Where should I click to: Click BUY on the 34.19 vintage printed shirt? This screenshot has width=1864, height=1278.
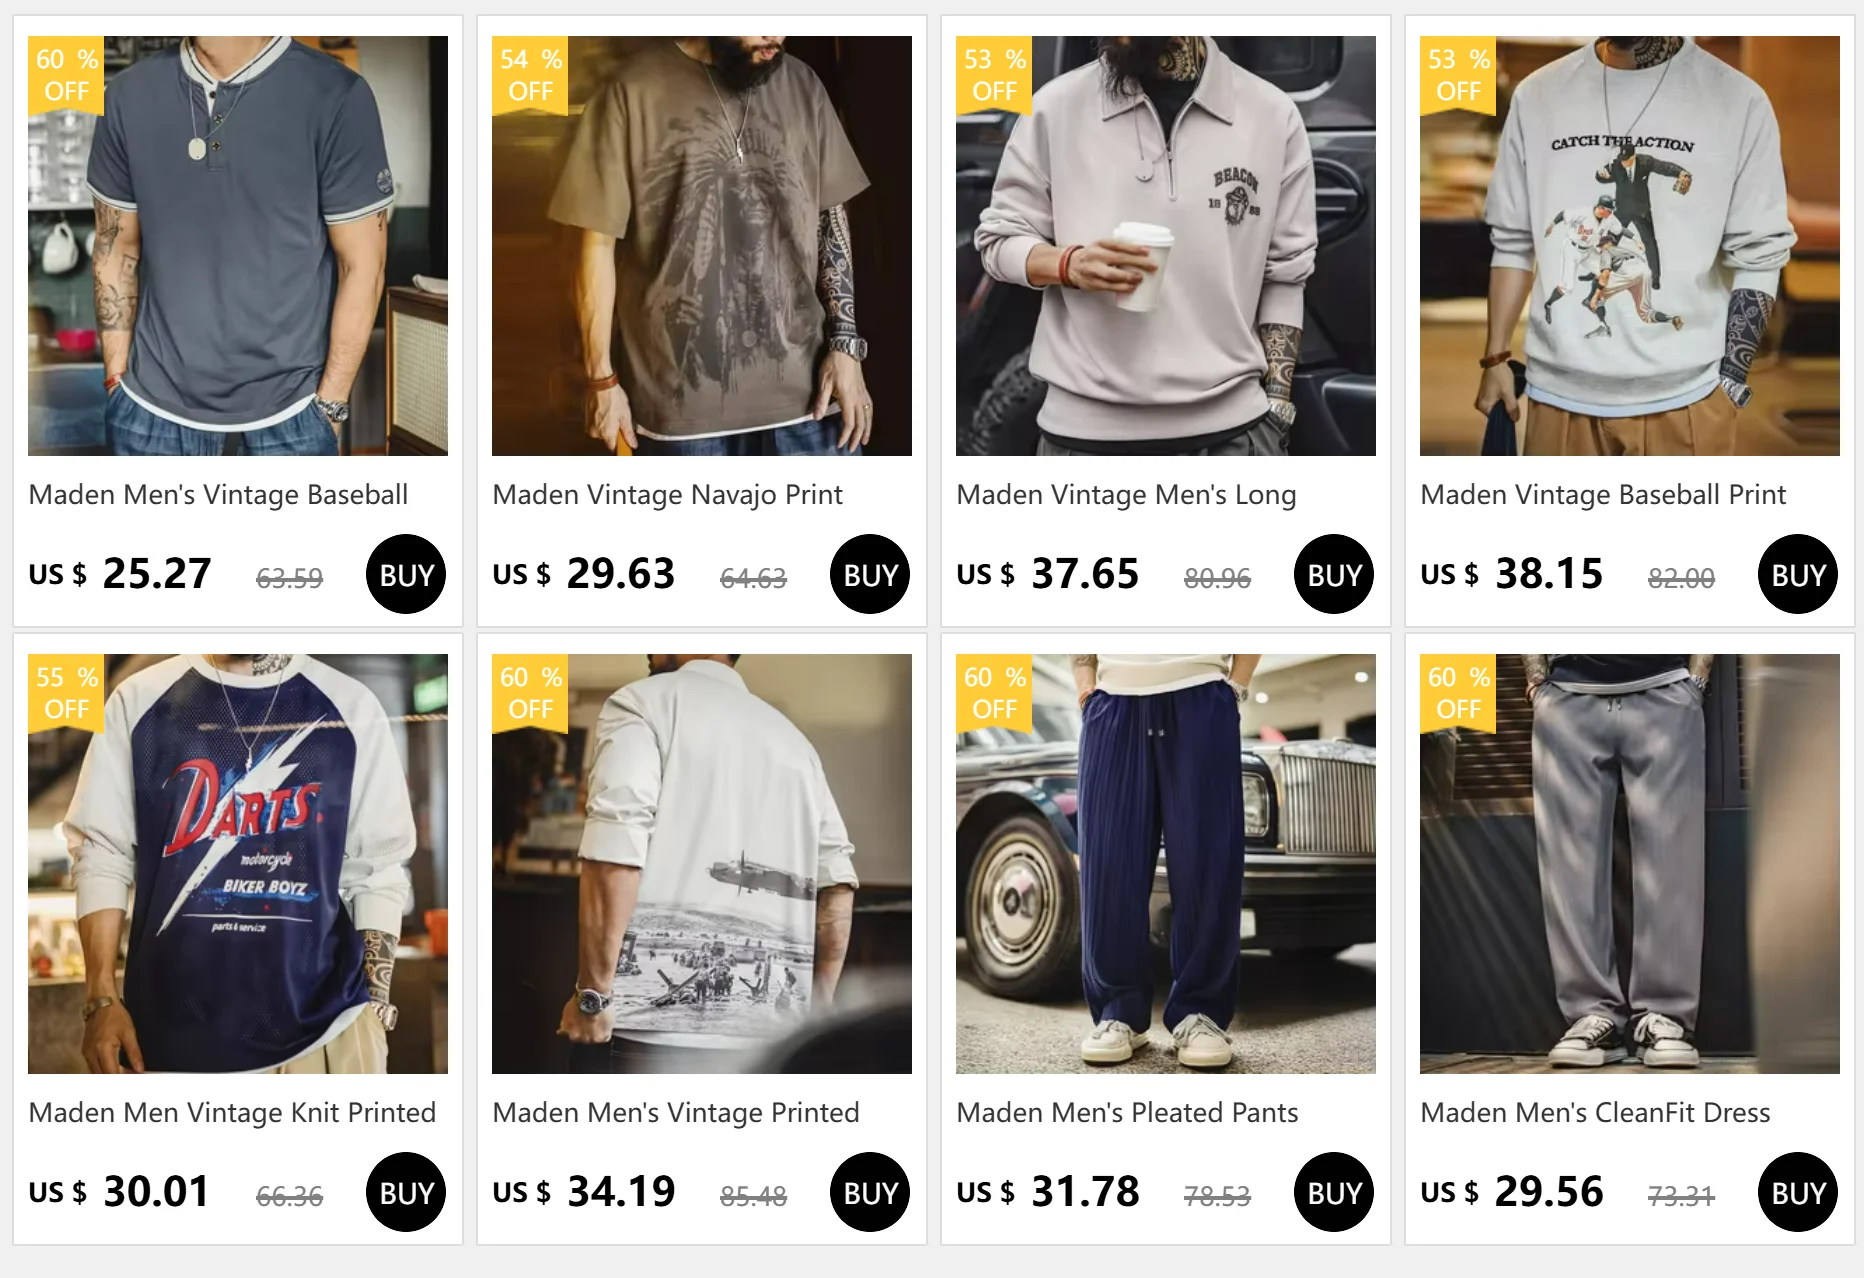pyautogui.click(x=870, y=1192)
